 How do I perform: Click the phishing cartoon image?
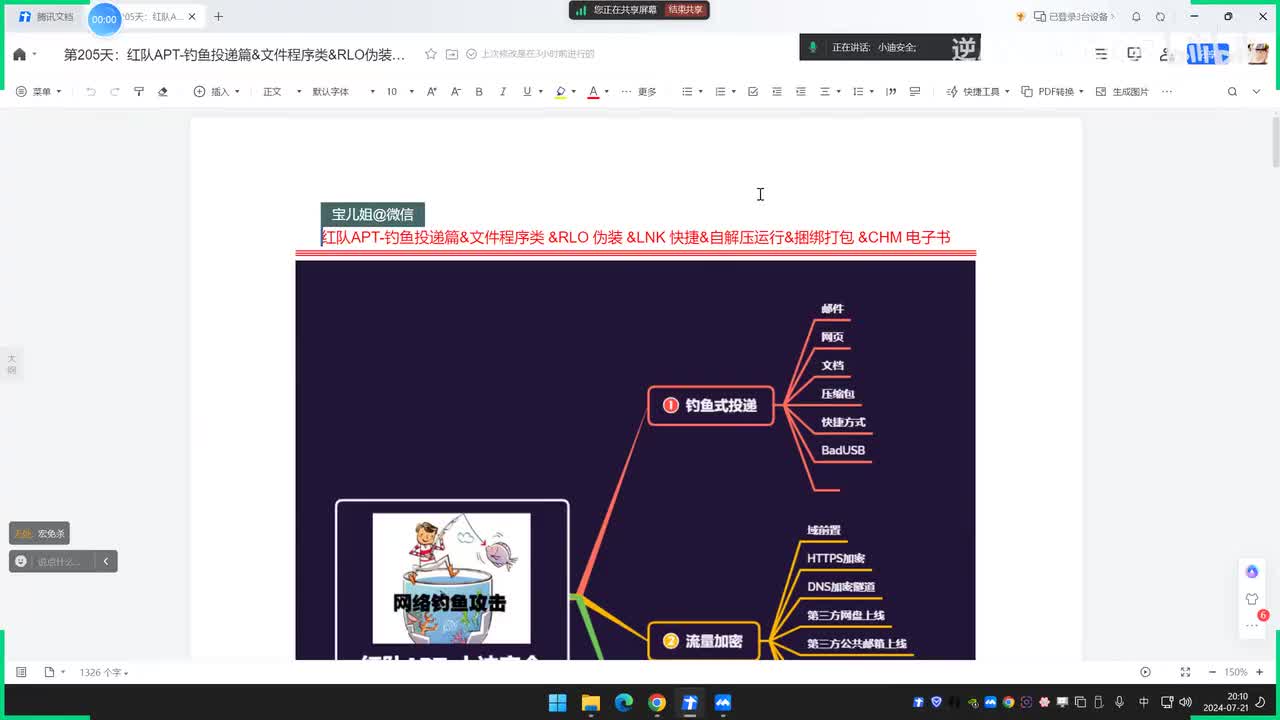pyautogui.click(x=452, y=578)
